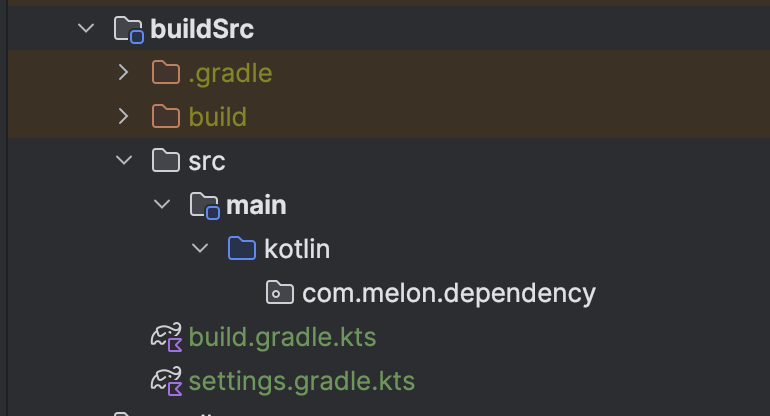The height and width of the screenshot is (416, 770).
Task: Click the main module folder icon
Action: (204, 205)
